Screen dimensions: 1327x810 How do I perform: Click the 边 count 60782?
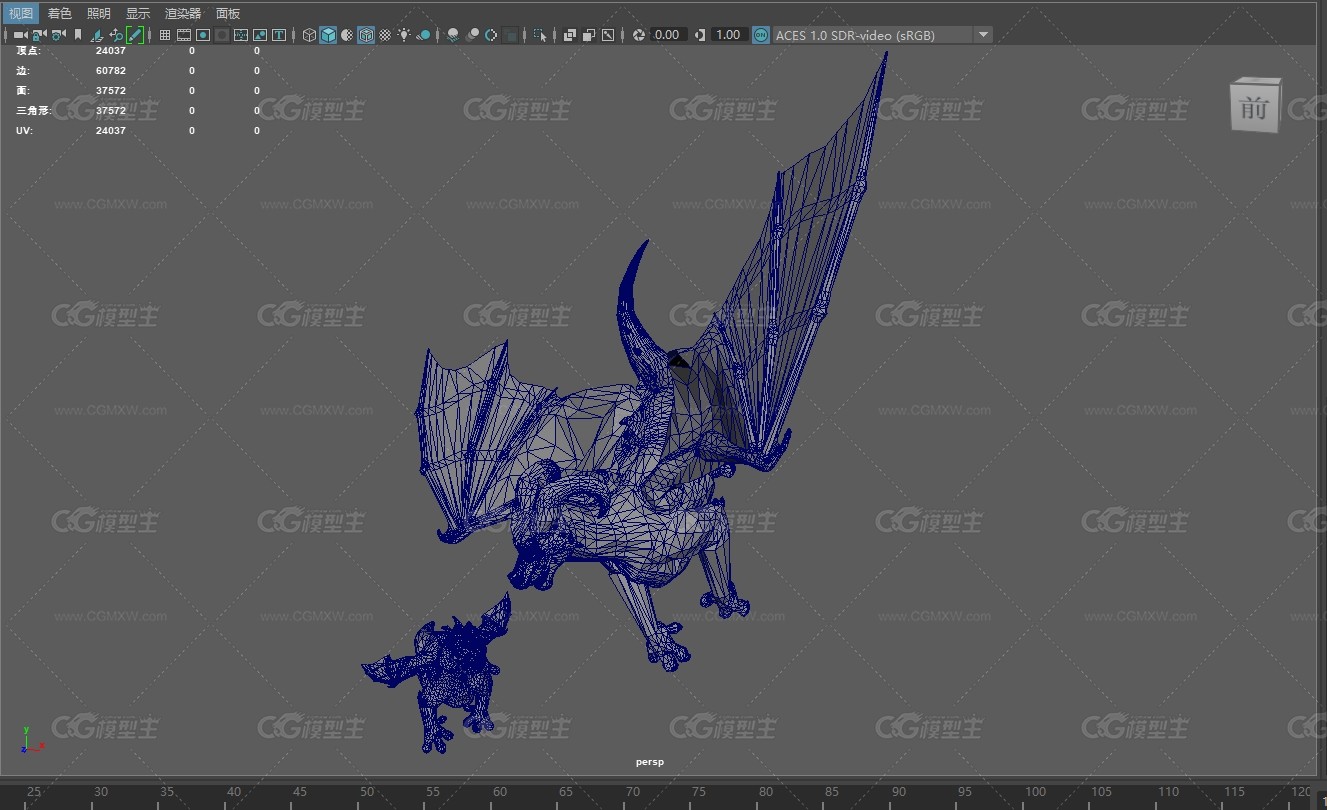tap(111, 70)
